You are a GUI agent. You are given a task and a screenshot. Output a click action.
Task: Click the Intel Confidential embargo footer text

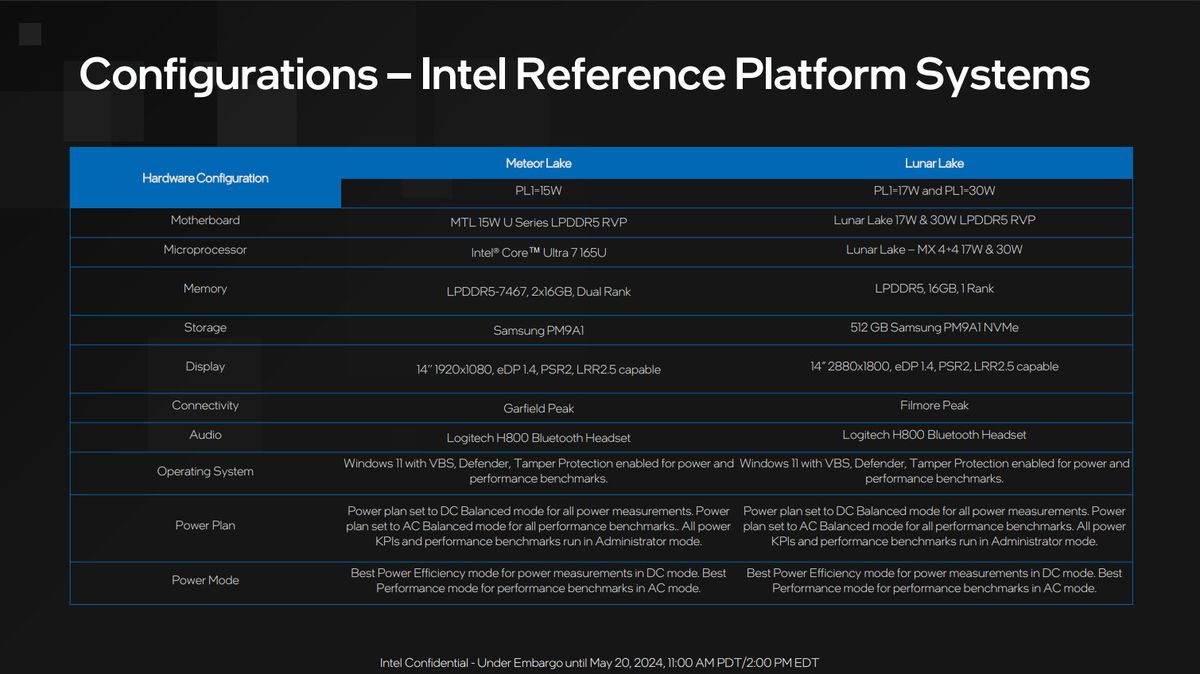598,662
